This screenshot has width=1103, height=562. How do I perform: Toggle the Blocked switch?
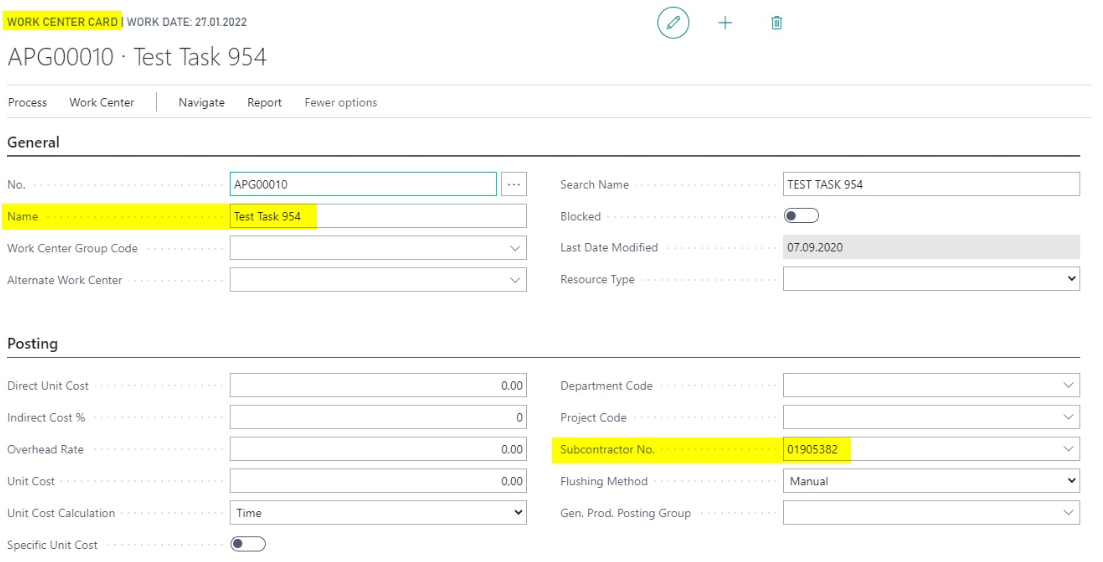tap(801, 216)
